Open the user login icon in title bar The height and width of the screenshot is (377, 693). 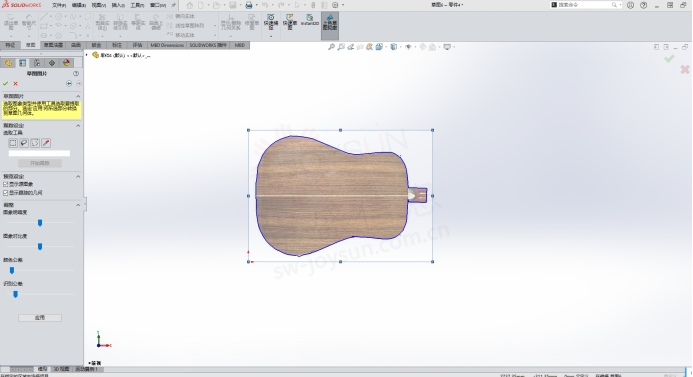tap(631, 5)
